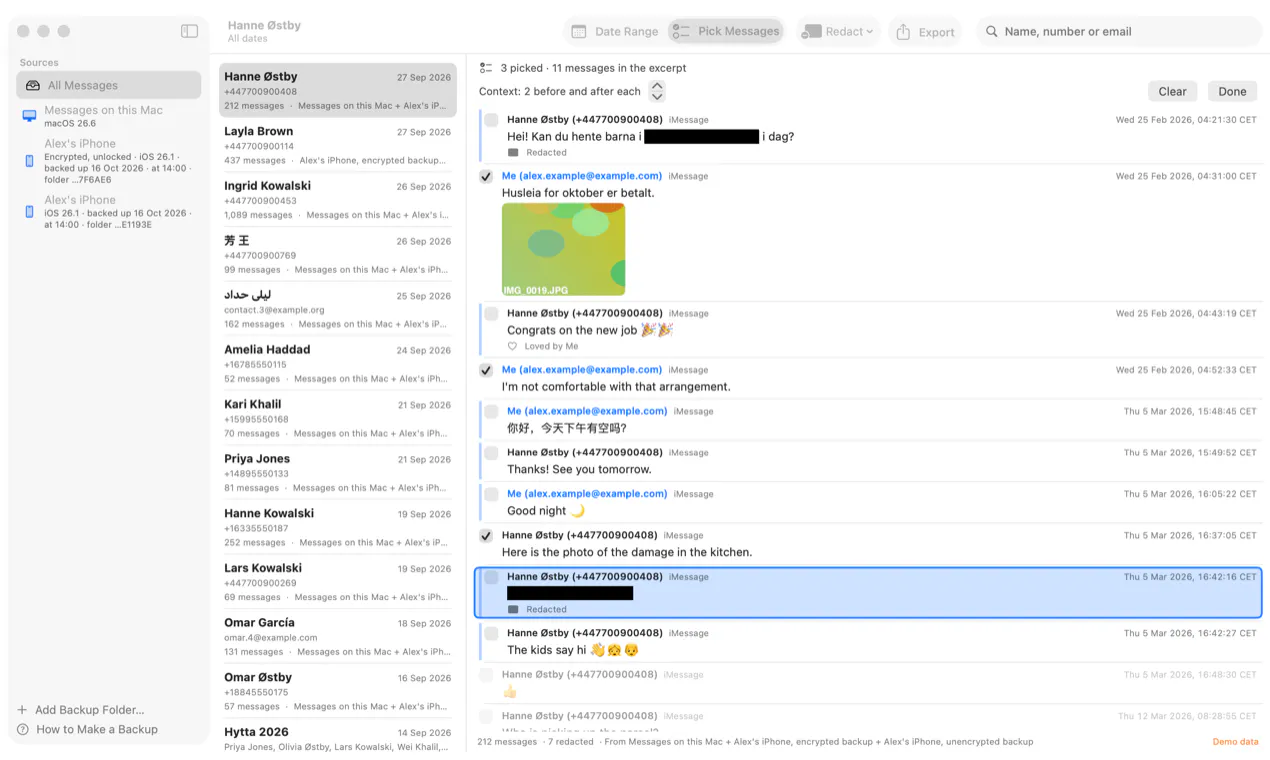Tick the checkbox for 'The kids say hi'

click(491, 634)
